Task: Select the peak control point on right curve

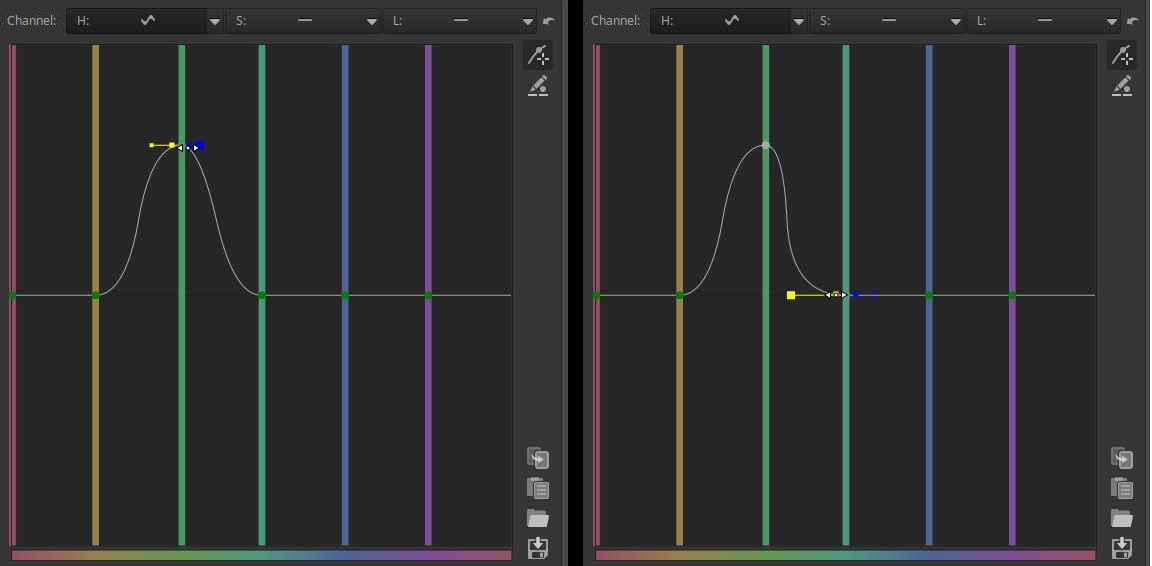Action: pyautogui.click(x=766, y=146)
